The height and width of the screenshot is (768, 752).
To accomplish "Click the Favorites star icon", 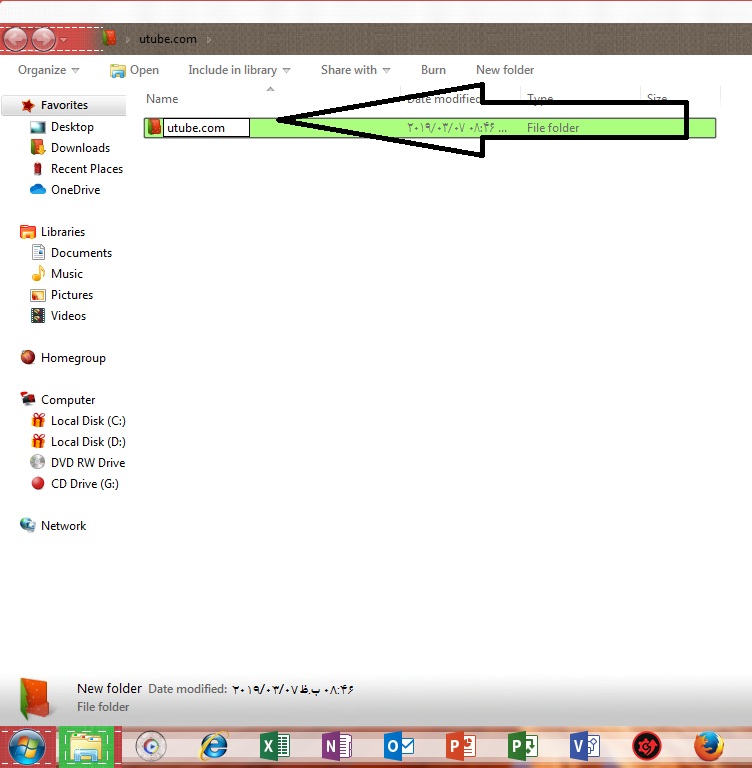I will point(28,105).
